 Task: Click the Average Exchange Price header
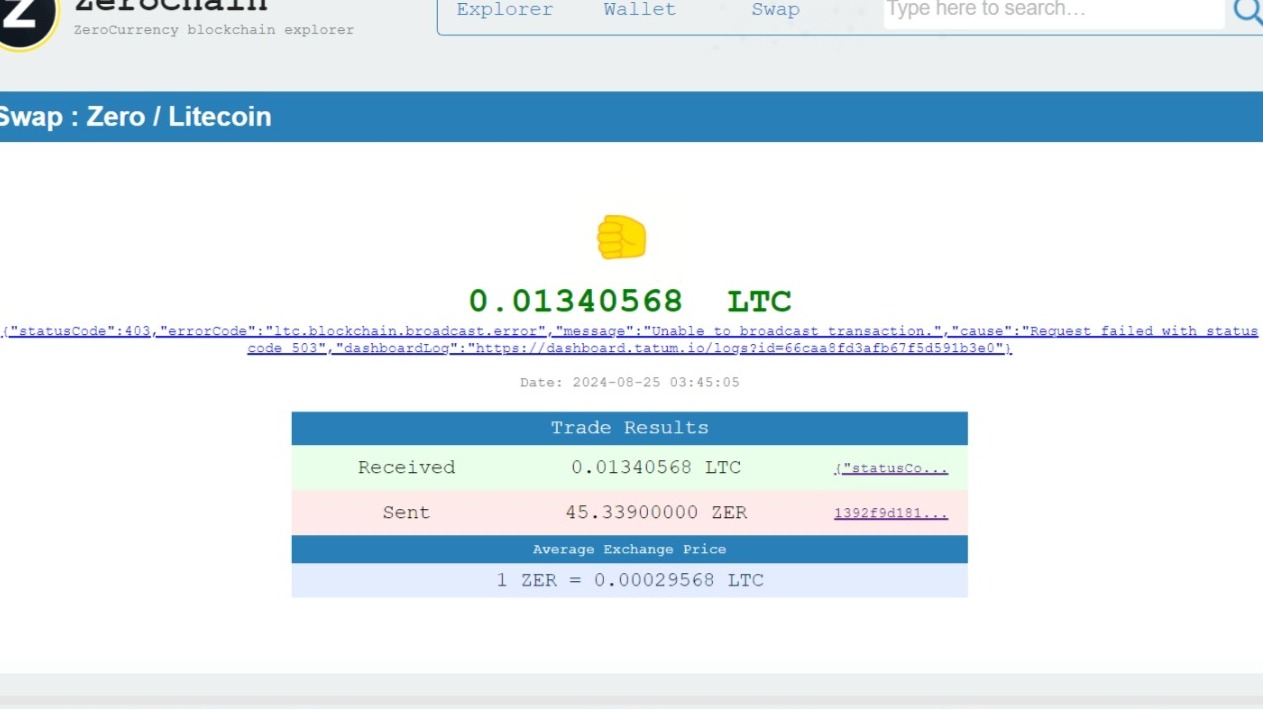[x=630, y=549]
